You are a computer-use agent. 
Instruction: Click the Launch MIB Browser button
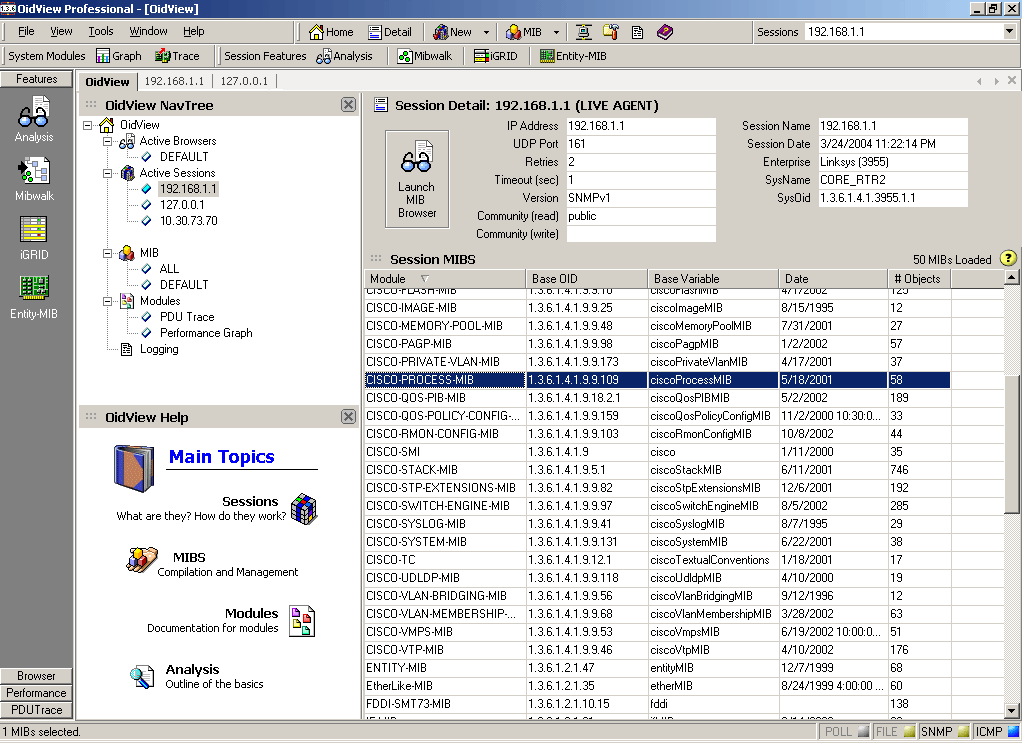point(417,178)
